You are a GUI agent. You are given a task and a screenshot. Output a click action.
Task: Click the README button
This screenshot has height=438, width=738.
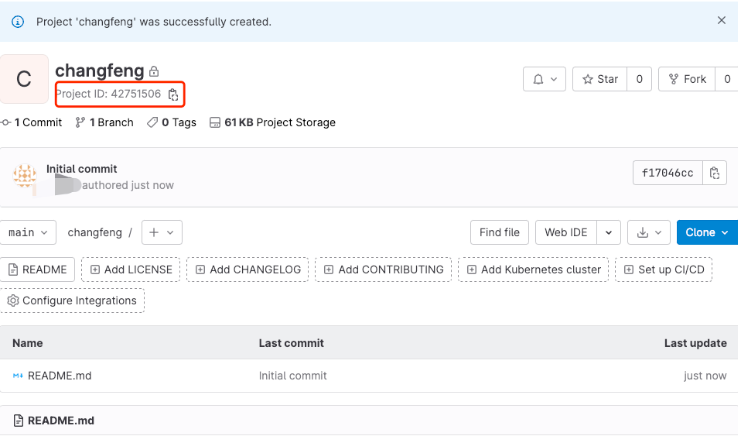click(x=37, y=269)
